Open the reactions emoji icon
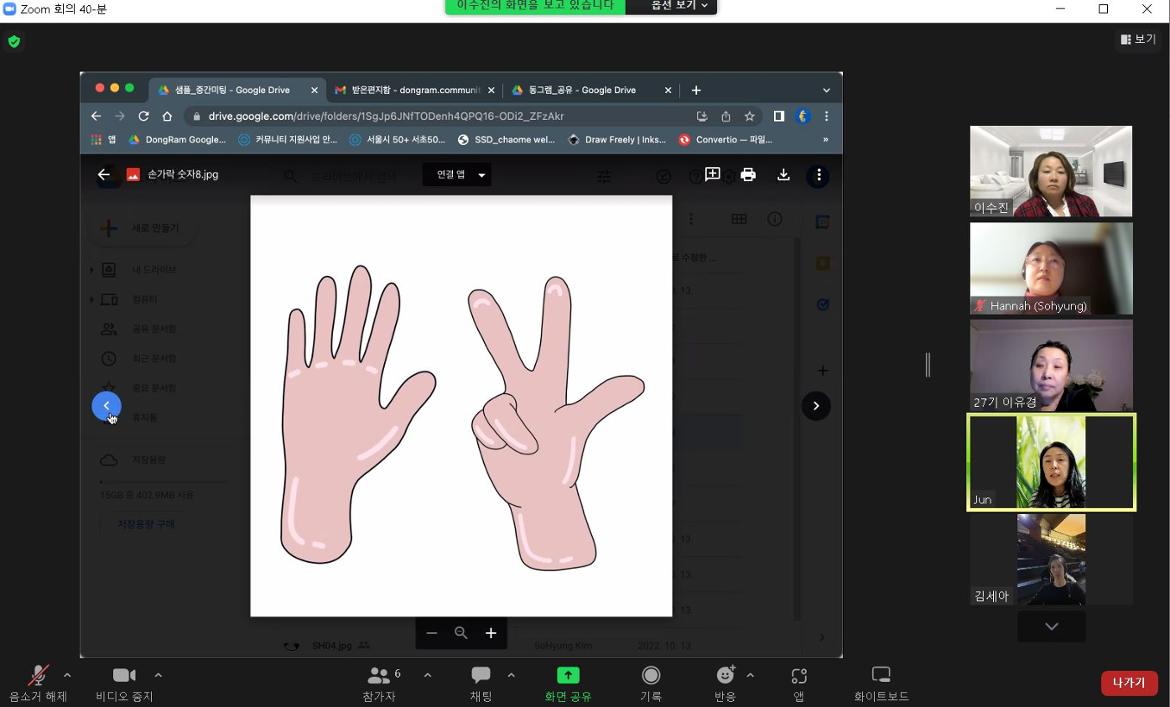Image resolution: width=1170 pixels, height=707 pixels. pyautogui.click(x=725, y=676)
